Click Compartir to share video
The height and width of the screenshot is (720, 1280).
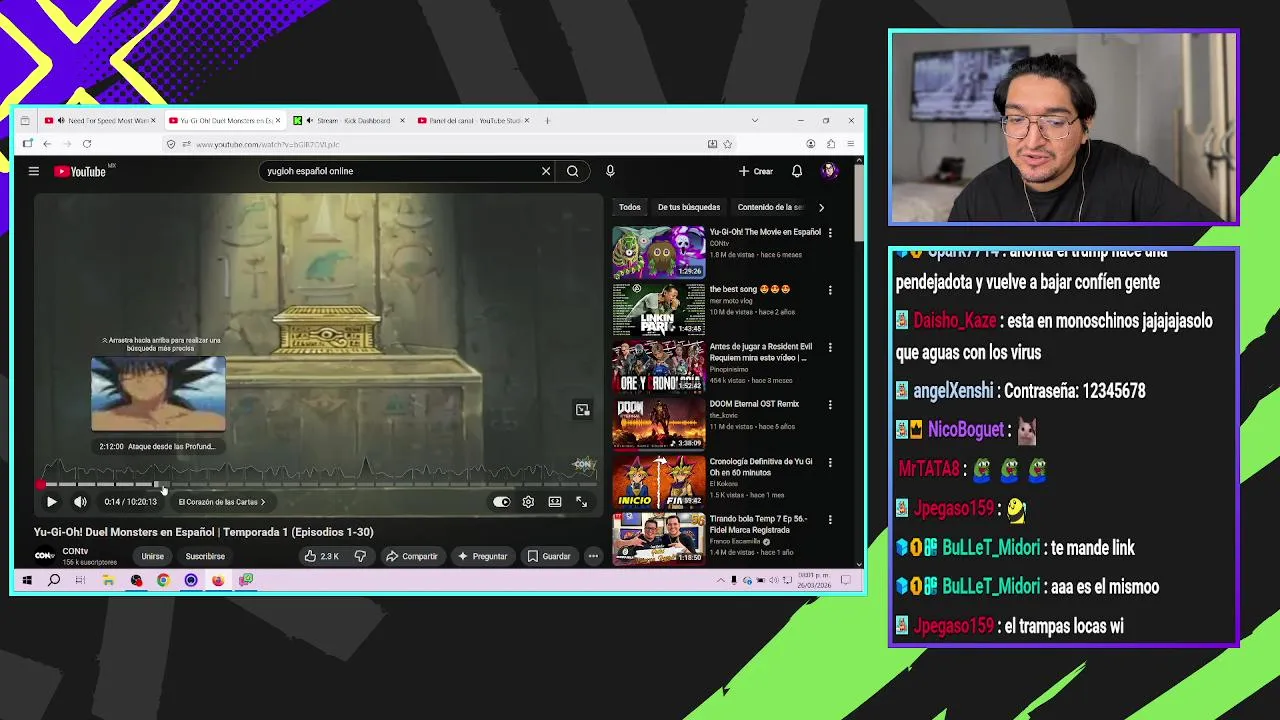[412, 556]
